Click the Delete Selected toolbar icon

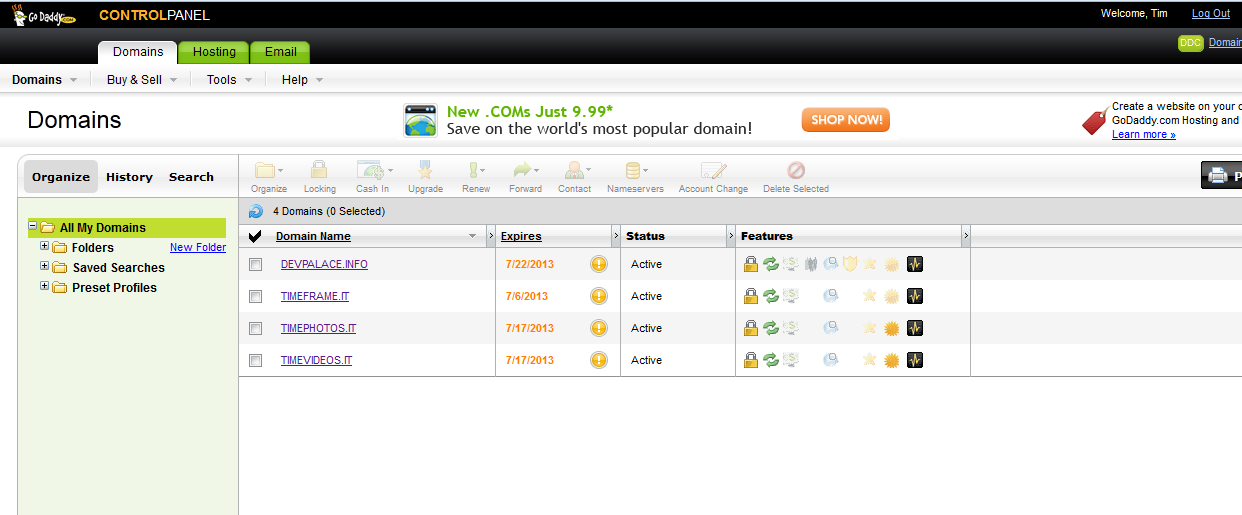795,171
